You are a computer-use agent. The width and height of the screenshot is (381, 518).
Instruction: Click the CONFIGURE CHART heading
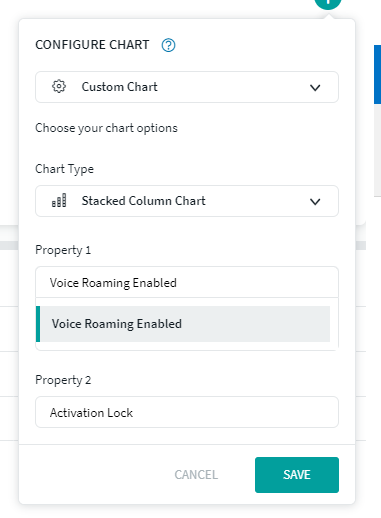[x=92, y=45]
